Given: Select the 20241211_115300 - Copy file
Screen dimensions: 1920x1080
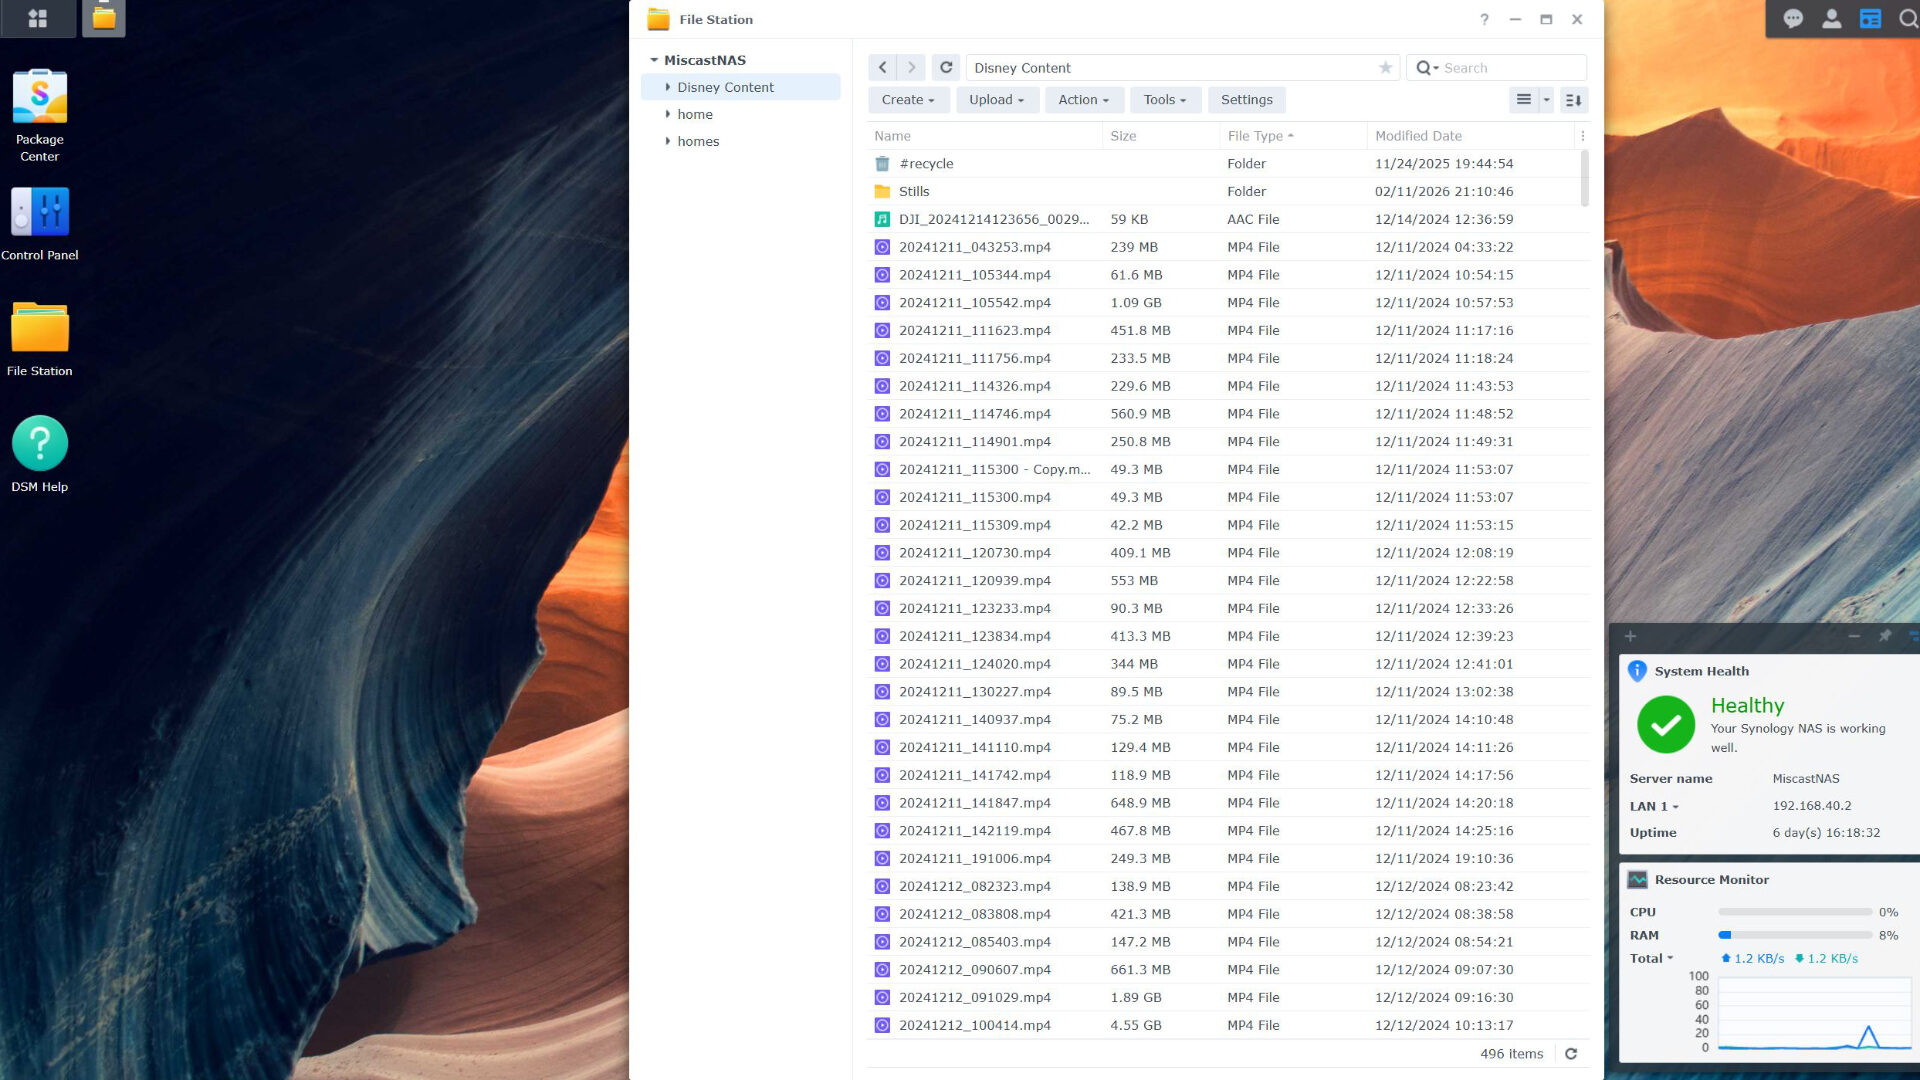Looking at the screenshot, I should click(x=1228, y=470).
